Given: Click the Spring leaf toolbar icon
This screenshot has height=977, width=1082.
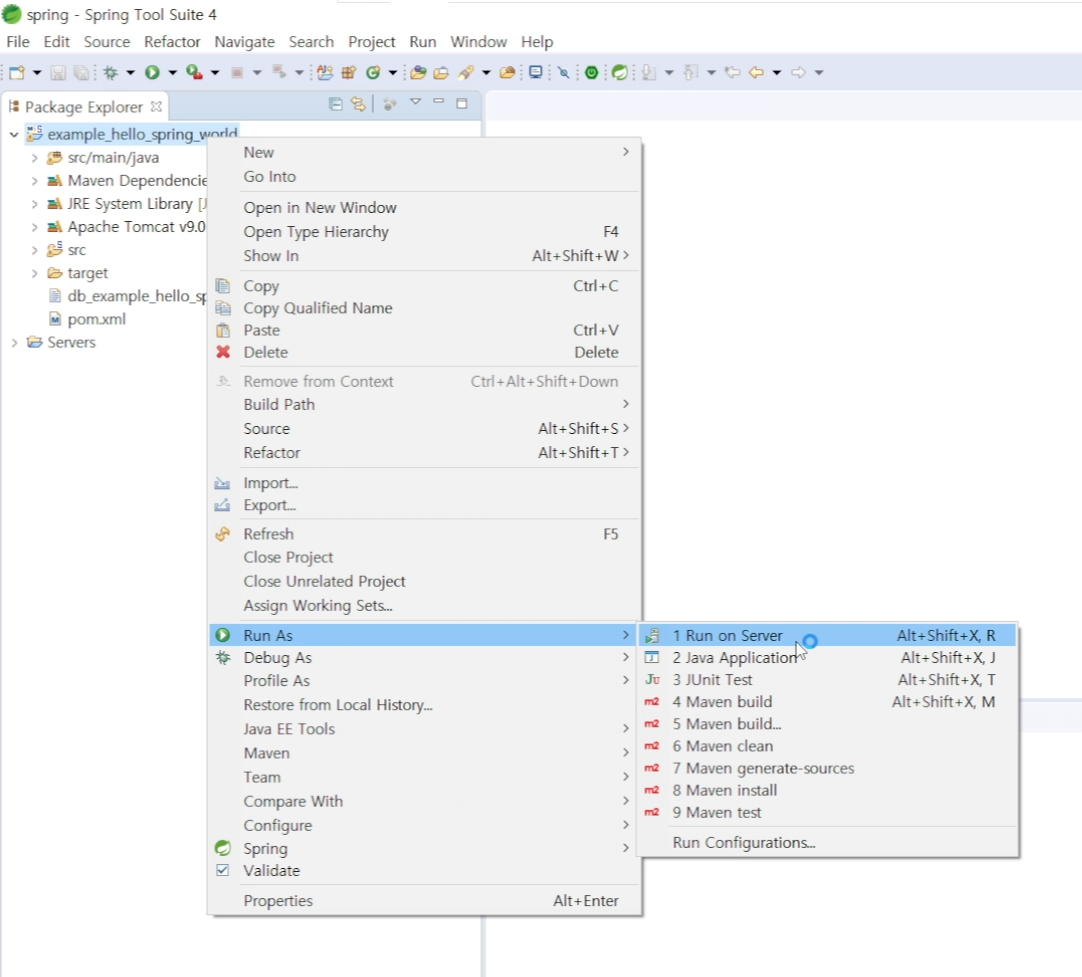Looking at the screenshot, I should 620,72.
